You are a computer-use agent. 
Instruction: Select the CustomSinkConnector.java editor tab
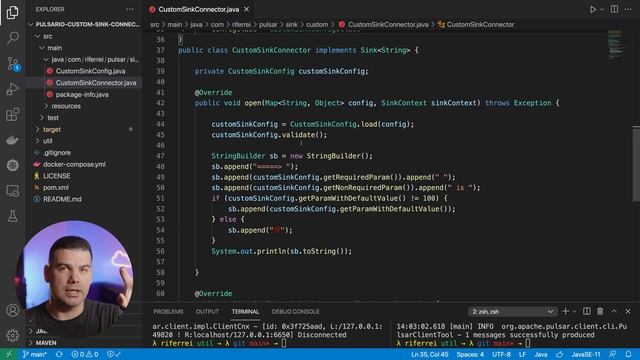click(x=199, y=9)
